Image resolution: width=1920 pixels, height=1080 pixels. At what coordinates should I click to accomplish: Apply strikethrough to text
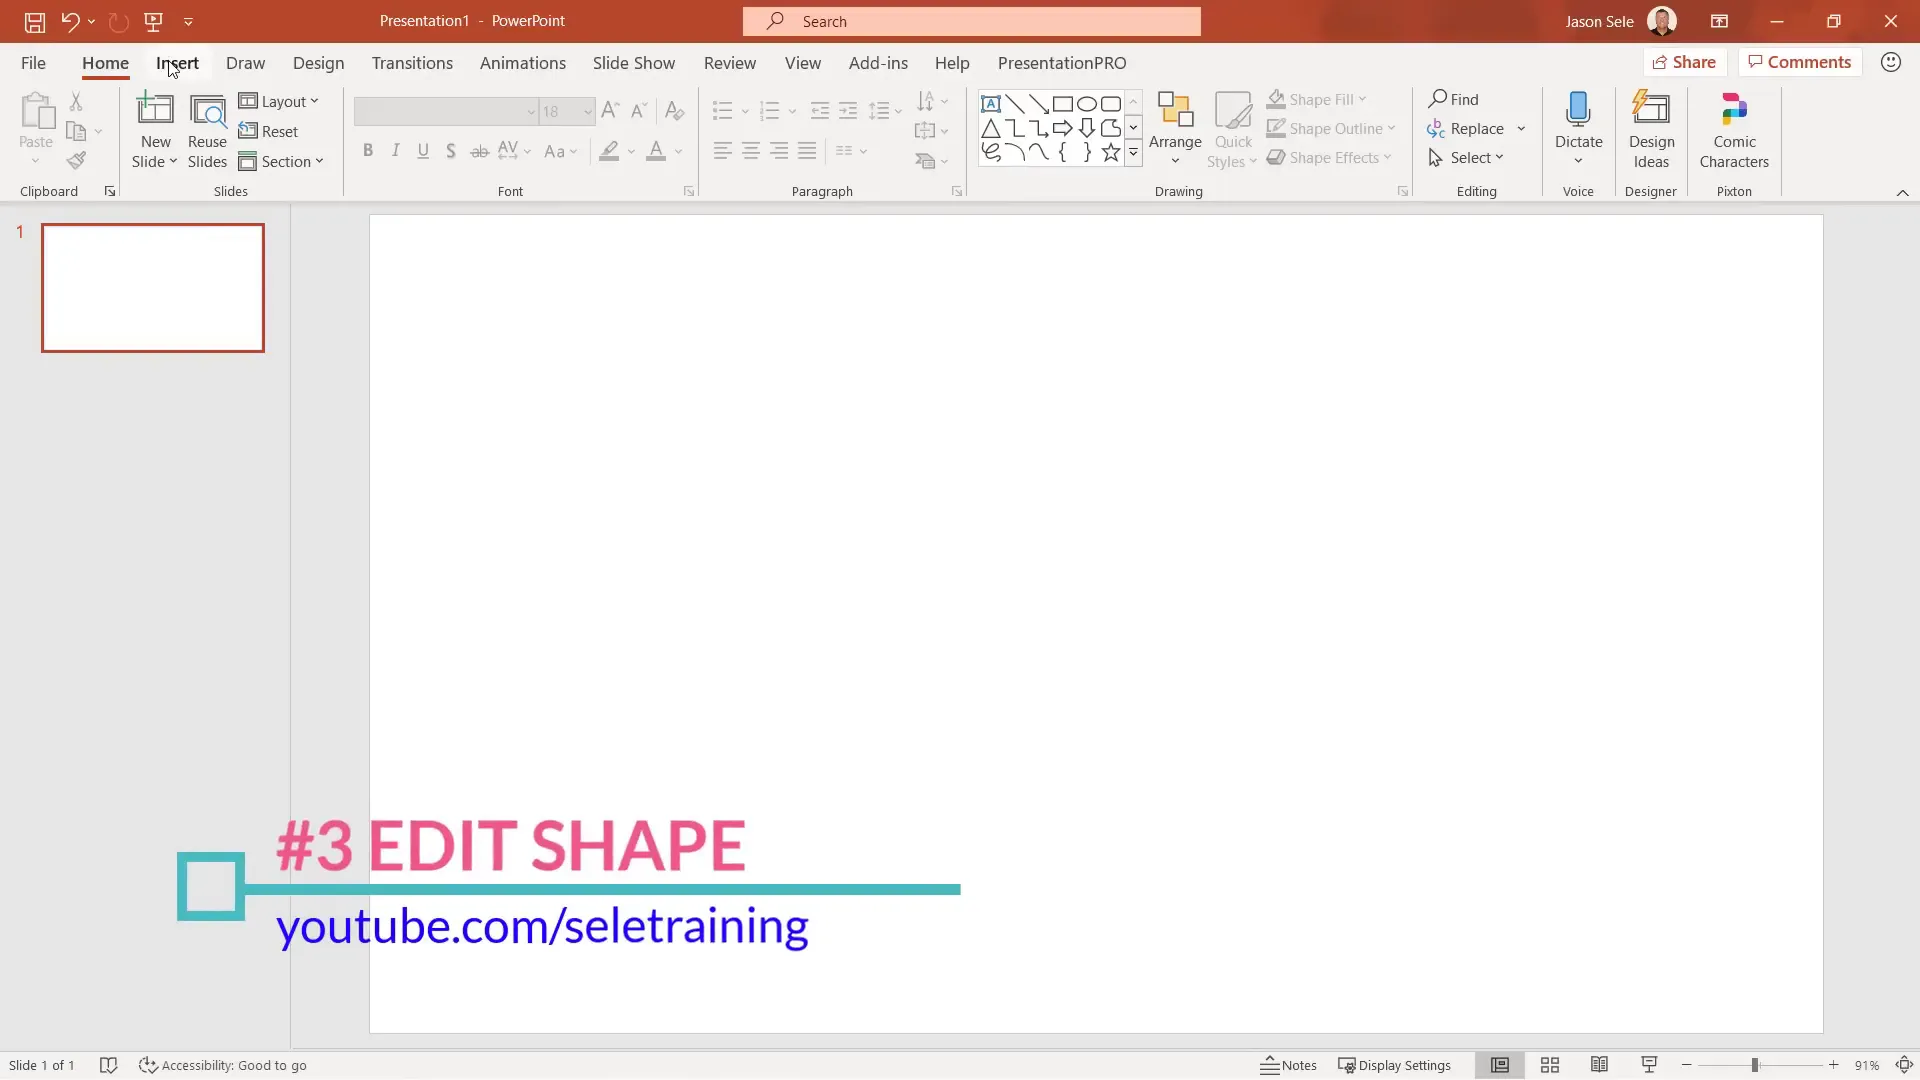[x=480, y=151]
